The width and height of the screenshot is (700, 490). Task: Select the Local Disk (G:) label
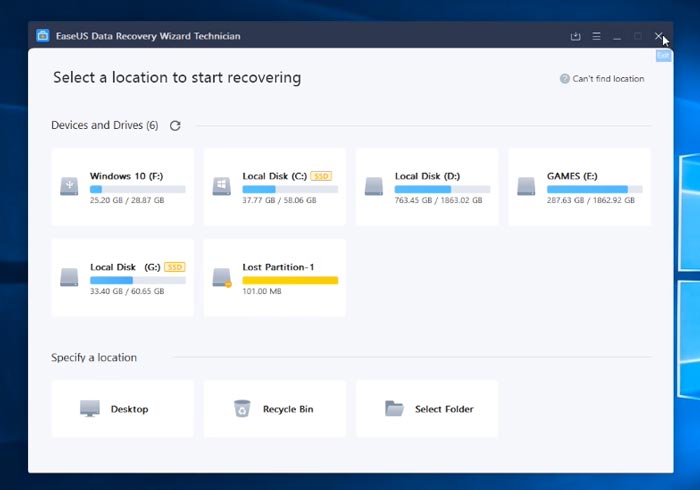125,267
